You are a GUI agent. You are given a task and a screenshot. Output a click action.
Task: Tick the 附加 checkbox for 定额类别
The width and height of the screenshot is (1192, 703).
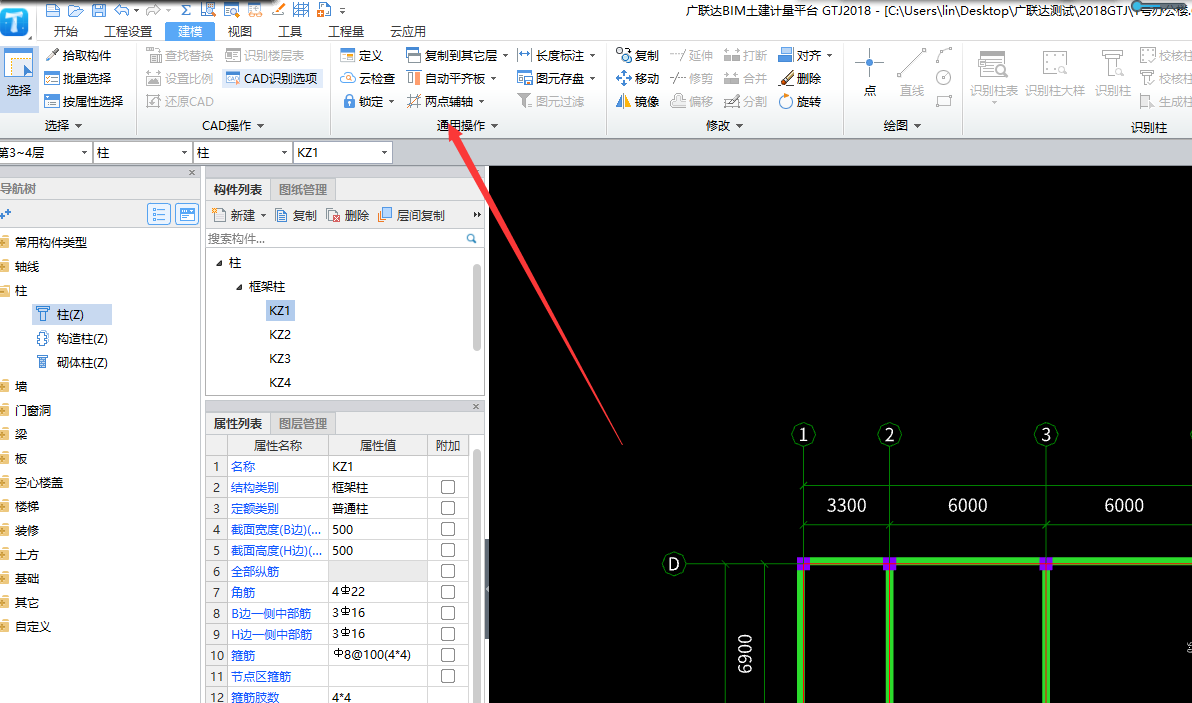pyautogui.click(x=448, y=508)
